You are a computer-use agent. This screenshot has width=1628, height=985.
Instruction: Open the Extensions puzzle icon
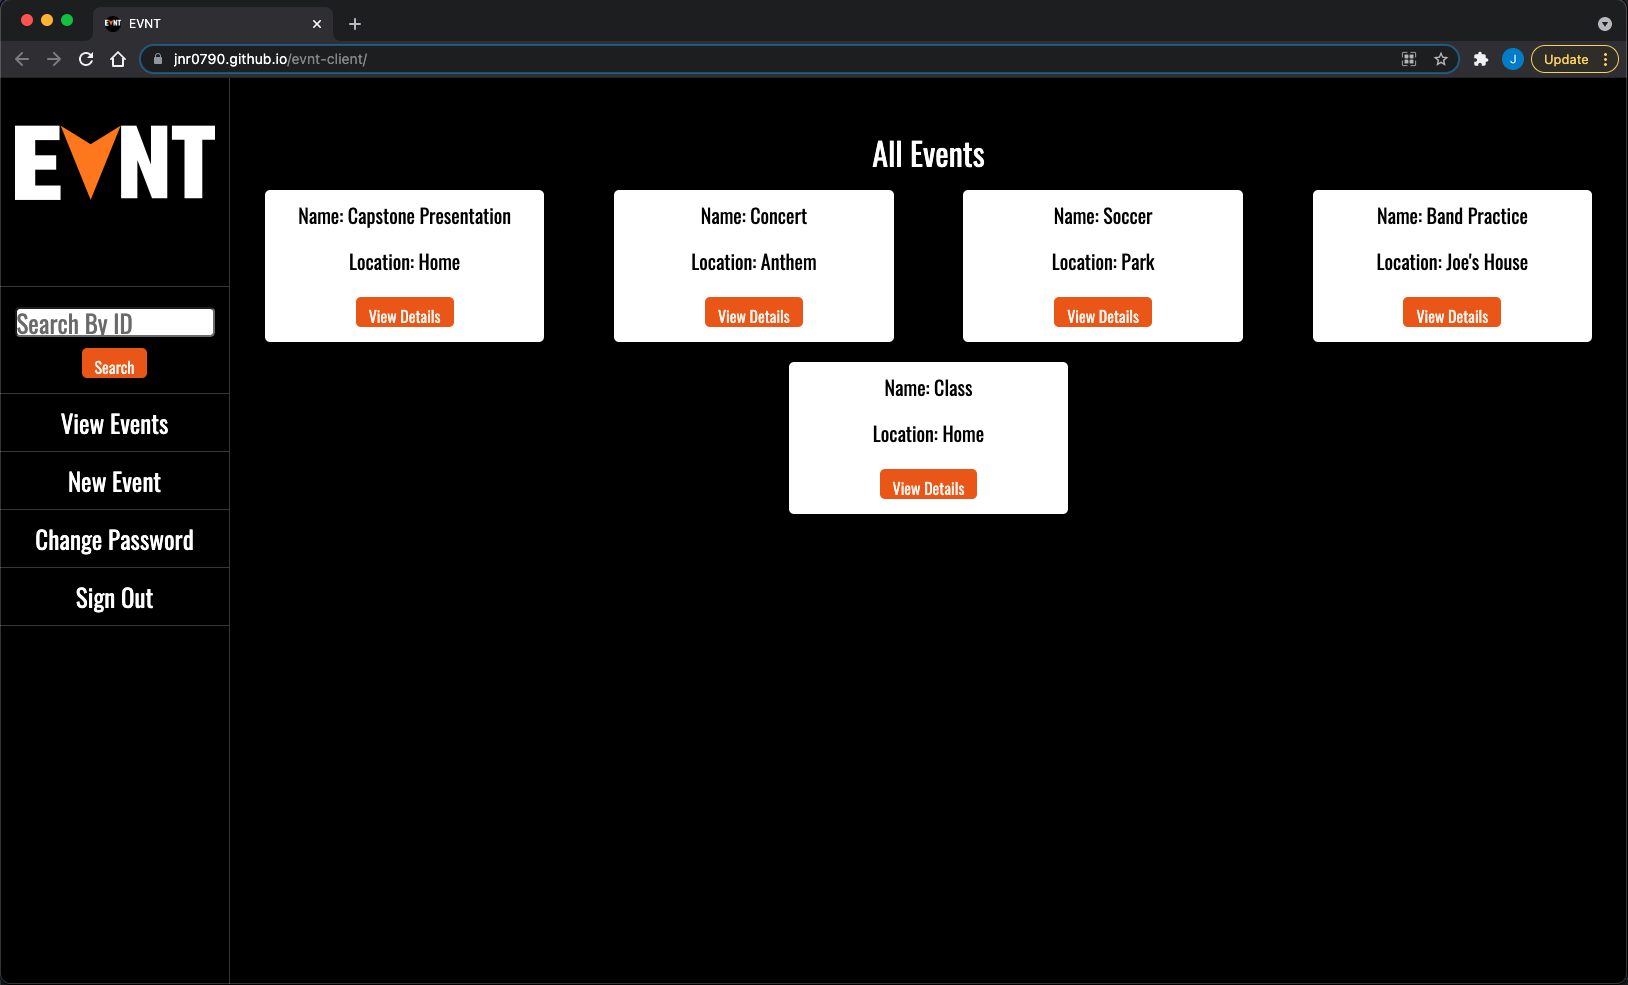click(1481, 59)
